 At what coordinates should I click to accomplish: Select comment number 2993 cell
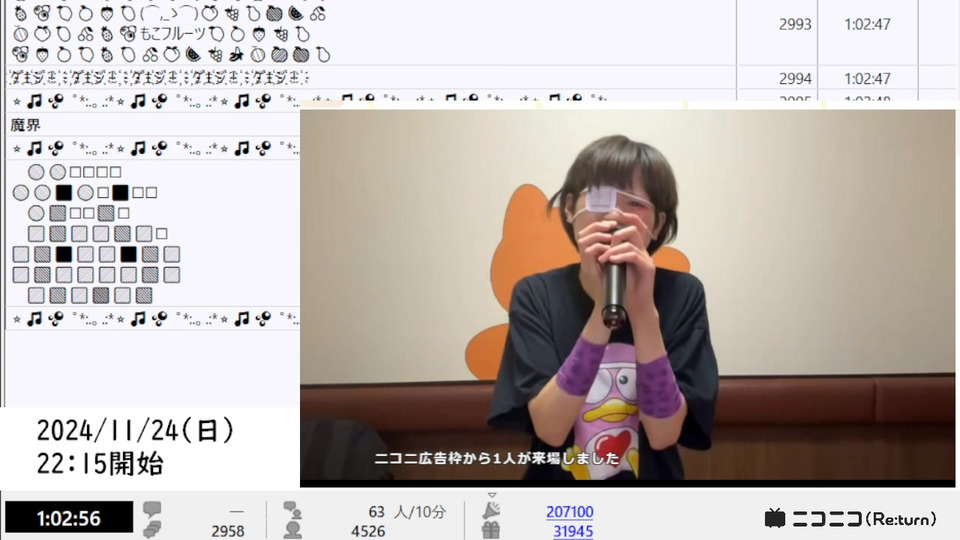(777, 24)
